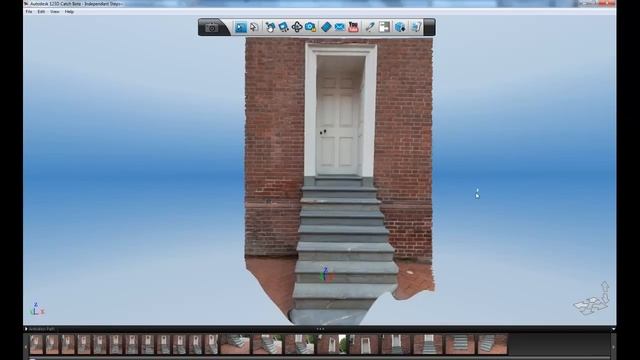Click the white and green panel layout icon

coord(384,27)
